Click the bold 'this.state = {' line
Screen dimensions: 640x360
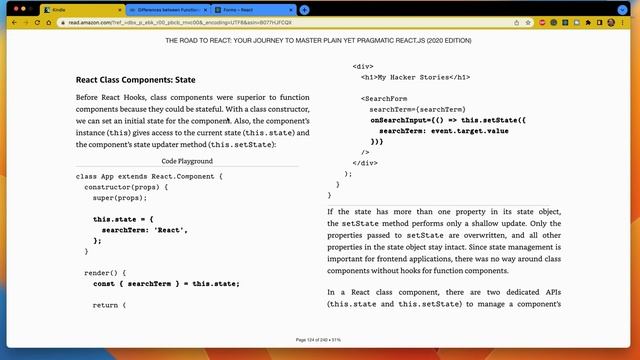click(123, 219)
